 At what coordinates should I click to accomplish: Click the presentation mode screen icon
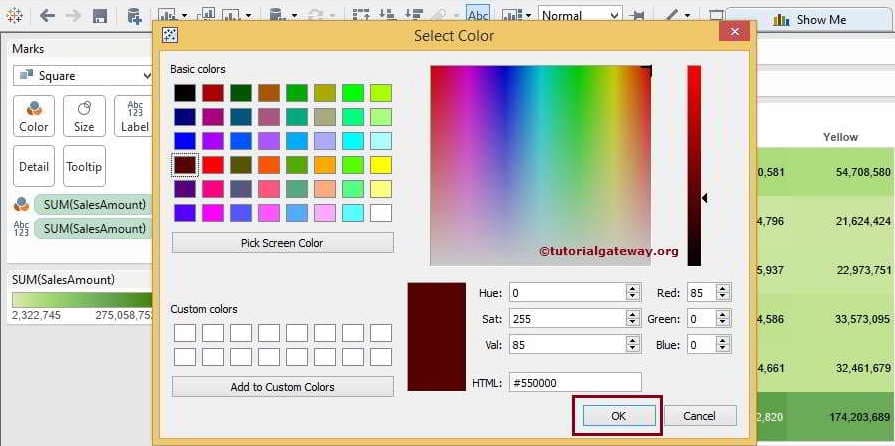coord(716,15)
